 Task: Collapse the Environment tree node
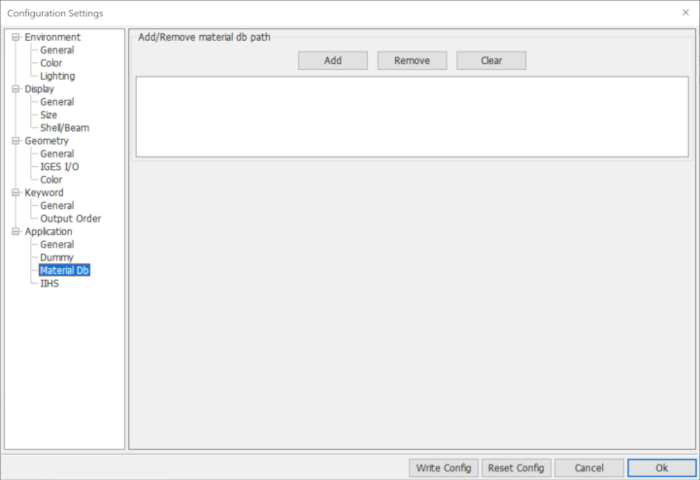pos(16,37)
